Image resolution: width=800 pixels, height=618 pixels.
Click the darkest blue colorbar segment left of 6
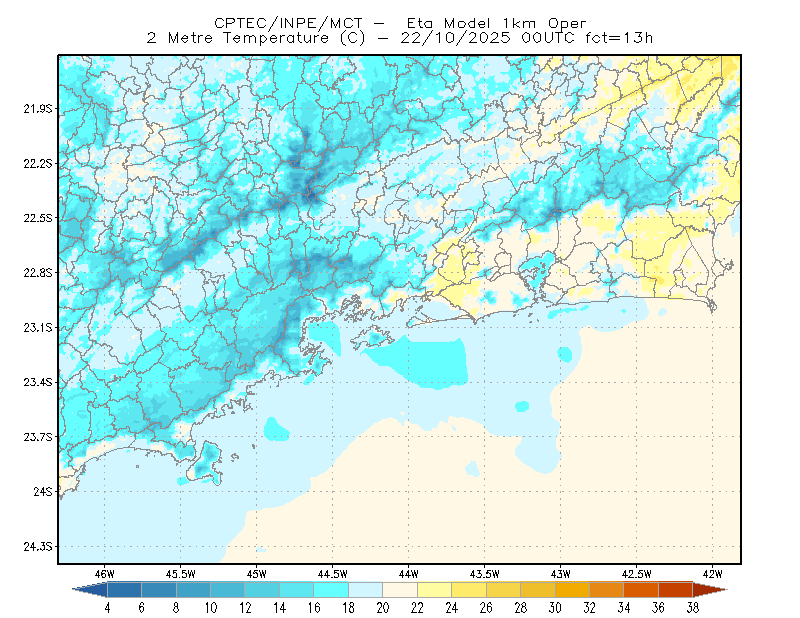tap(124, 589)
